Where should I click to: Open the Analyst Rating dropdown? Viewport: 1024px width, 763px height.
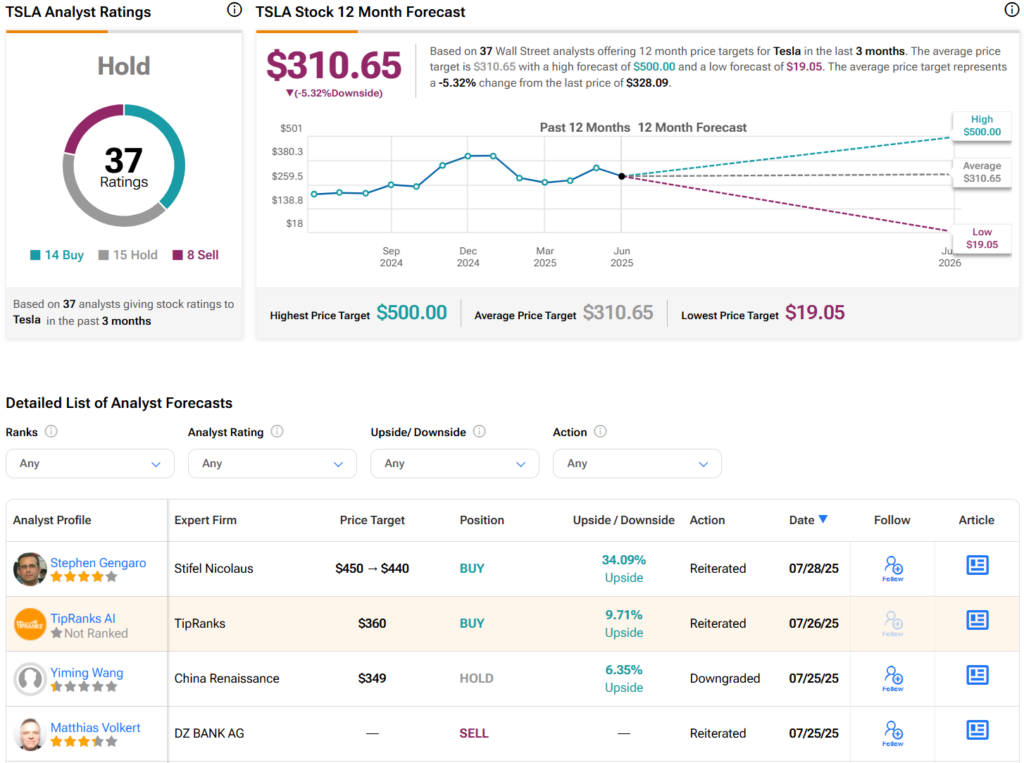pos(272,464)
